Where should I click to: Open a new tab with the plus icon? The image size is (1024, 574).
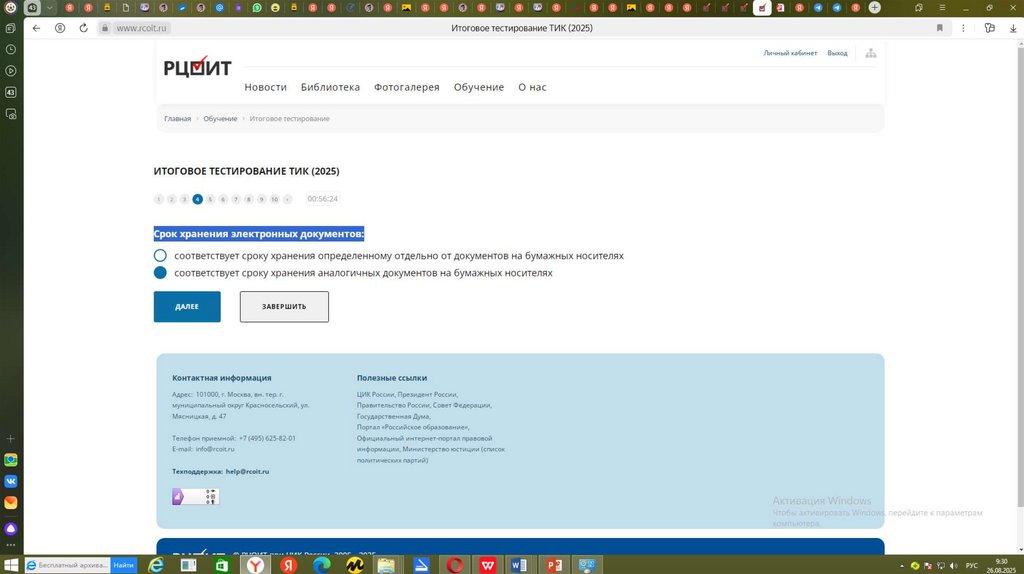pyautogui.click(x=874, y=8)
